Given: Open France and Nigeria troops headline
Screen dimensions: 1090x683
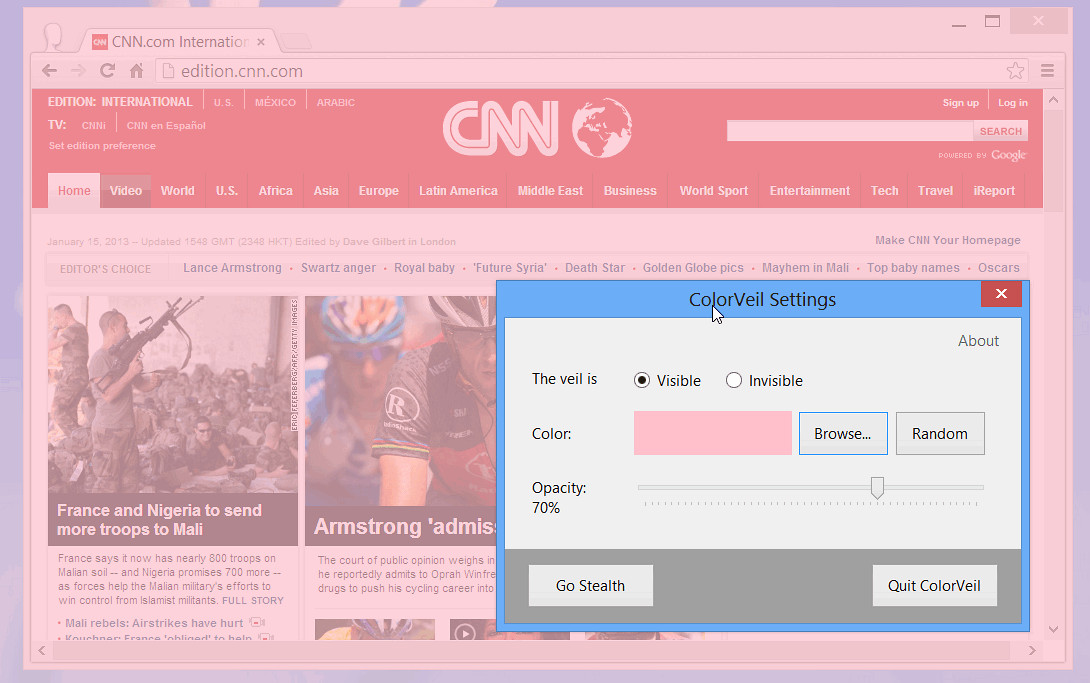Looking at the screenshot, I should pos(159,520).
